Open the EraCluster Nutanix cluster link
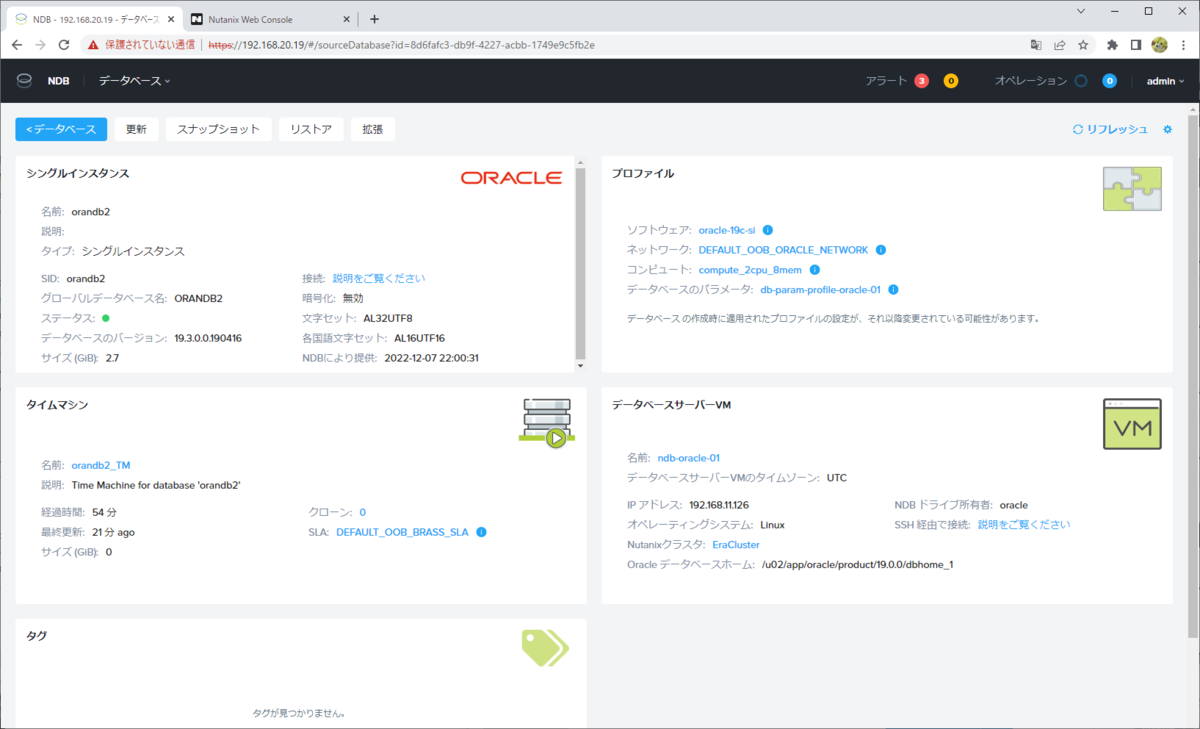This screenshot has width=1200, height=729. point(735,545)
